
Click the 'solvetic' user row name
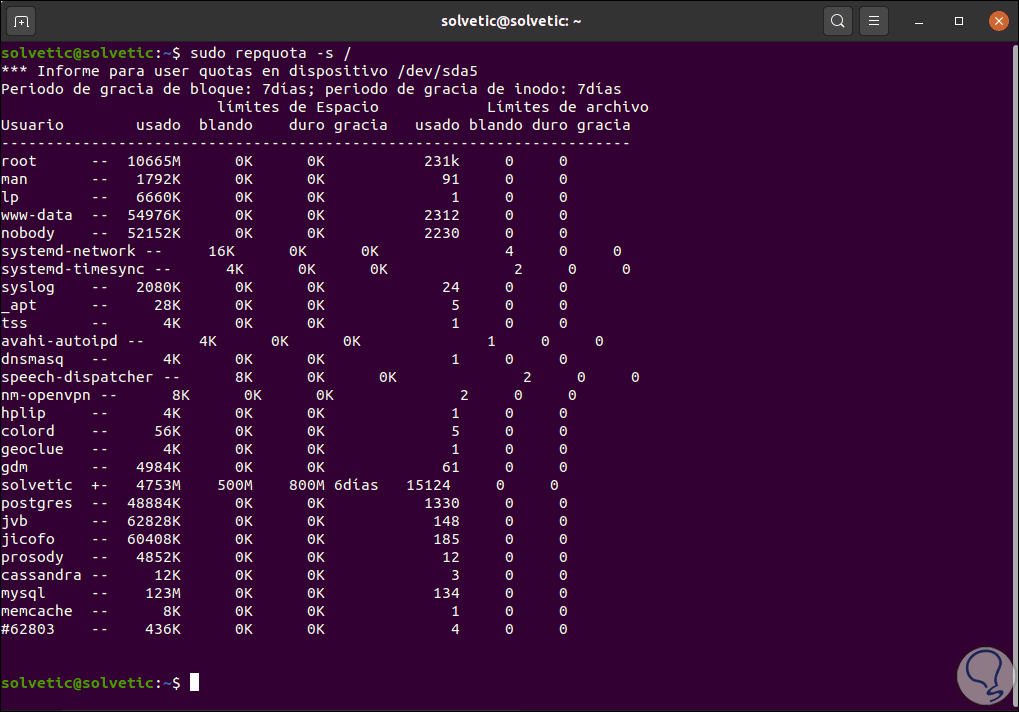[x=37, y=485]
